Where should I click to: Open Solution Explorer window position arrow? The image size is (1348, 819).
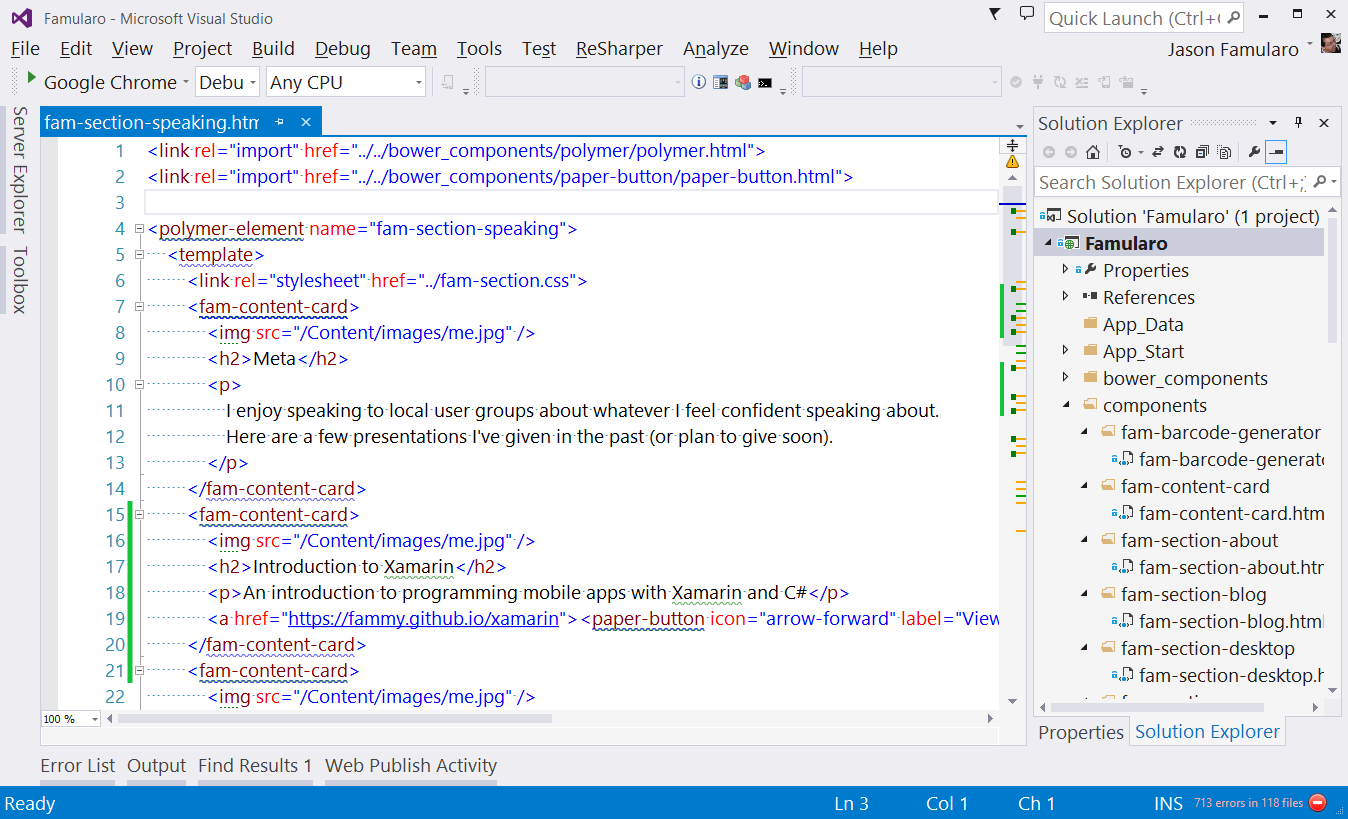coord(1271,122)
